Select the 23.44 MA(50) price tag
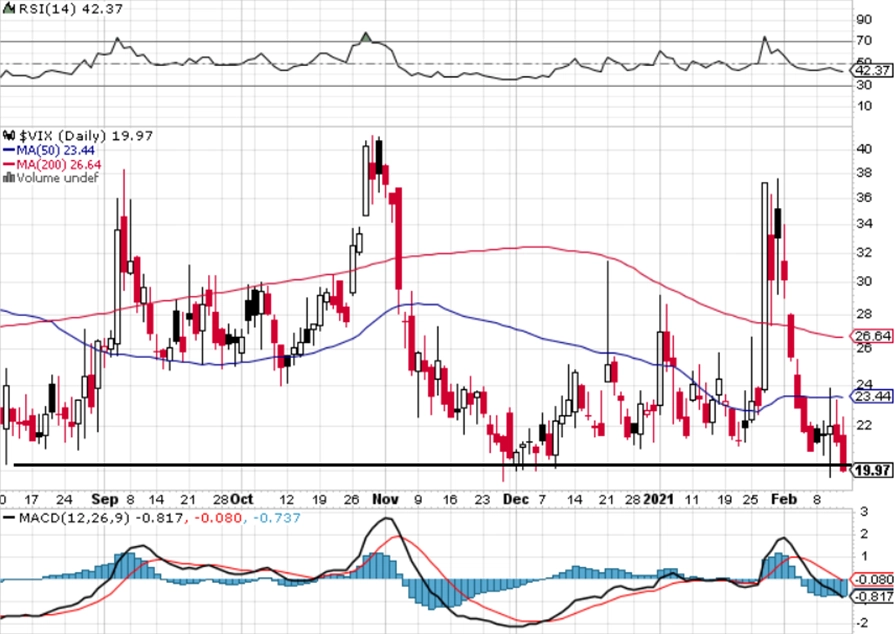Viewport: 895px width, 634px height. click(x=872, y=396)
